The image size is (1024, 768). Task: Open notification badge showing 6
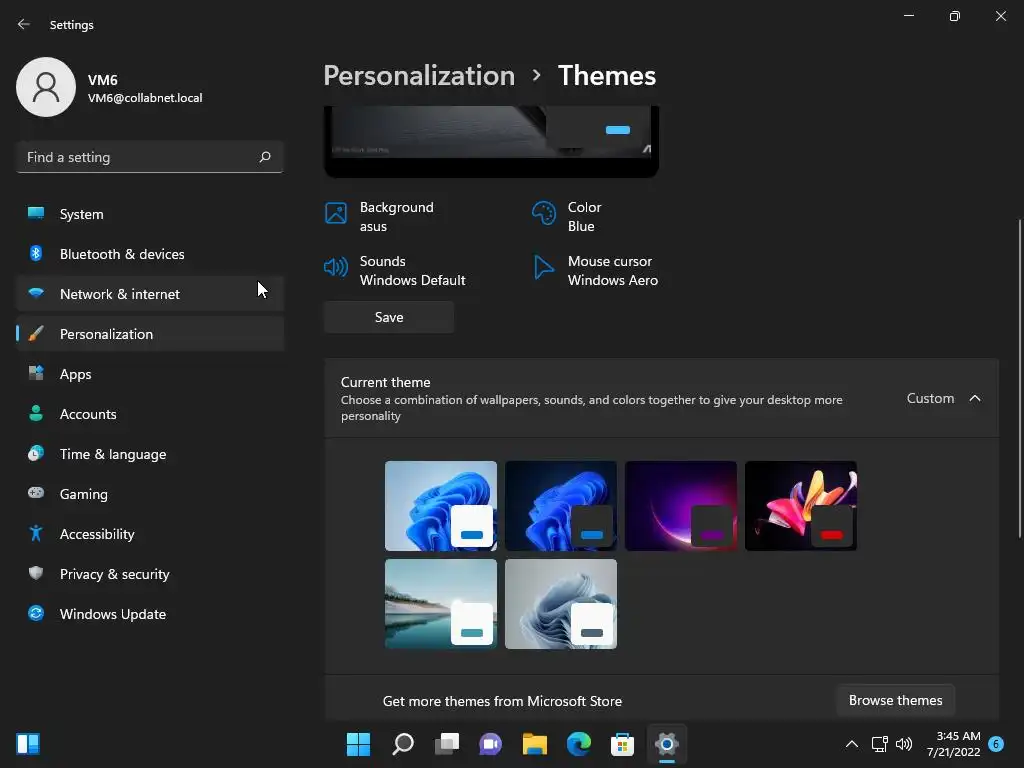click(996, 744)
